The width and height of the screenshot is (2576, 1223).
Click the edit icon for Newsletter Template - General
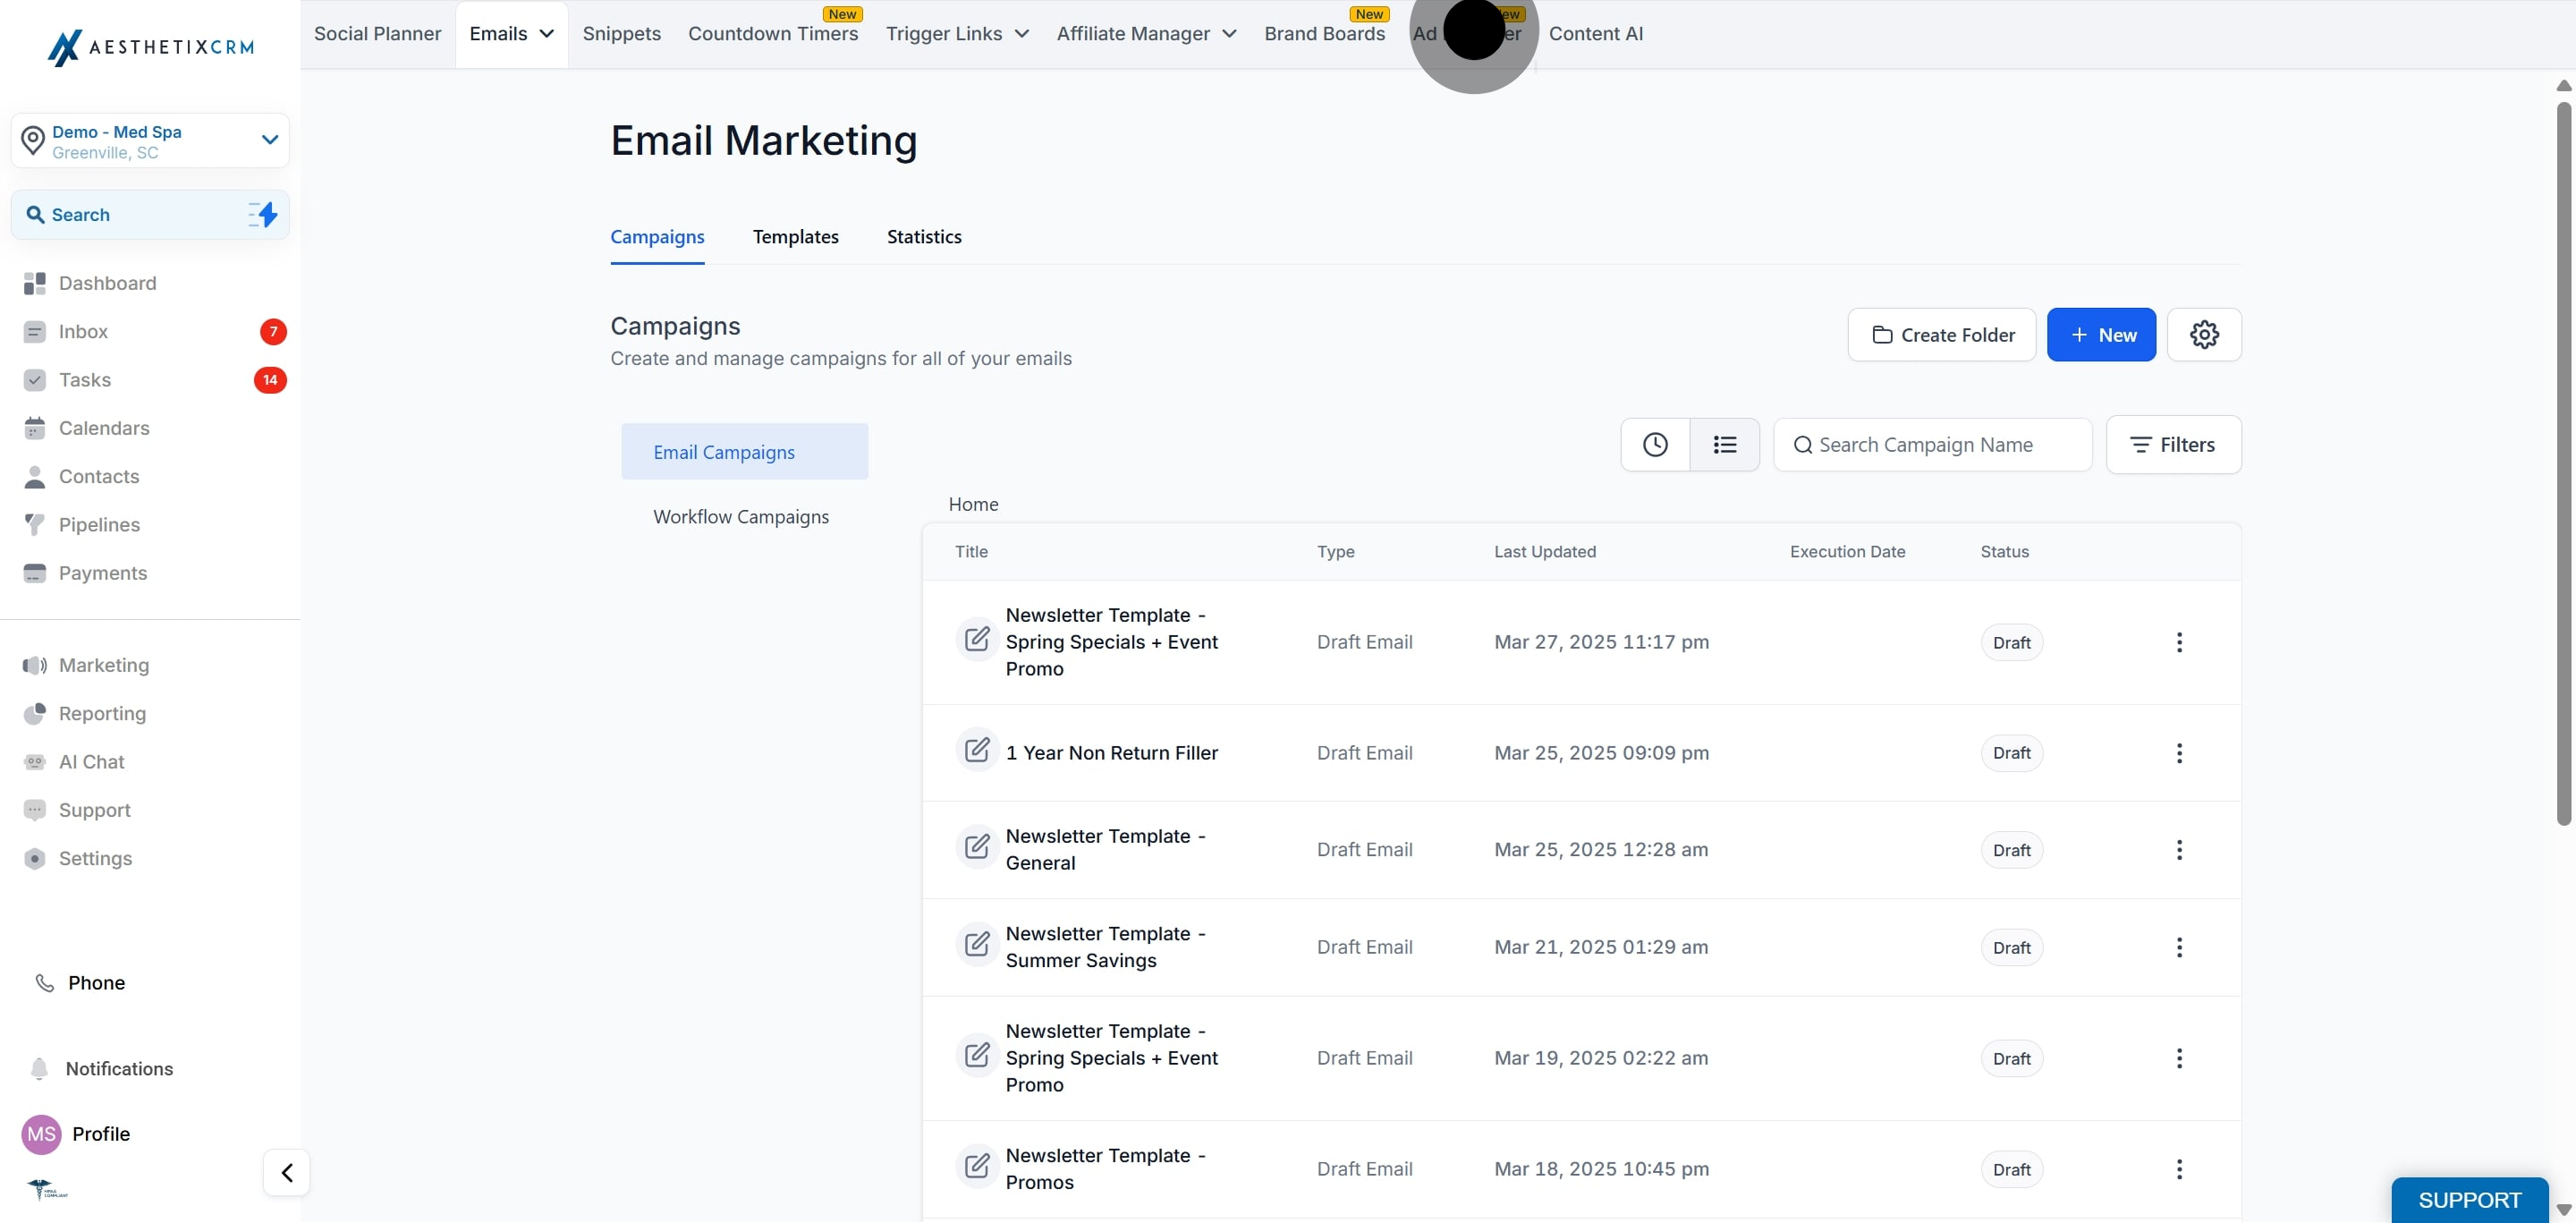click(x=977, y=849)
